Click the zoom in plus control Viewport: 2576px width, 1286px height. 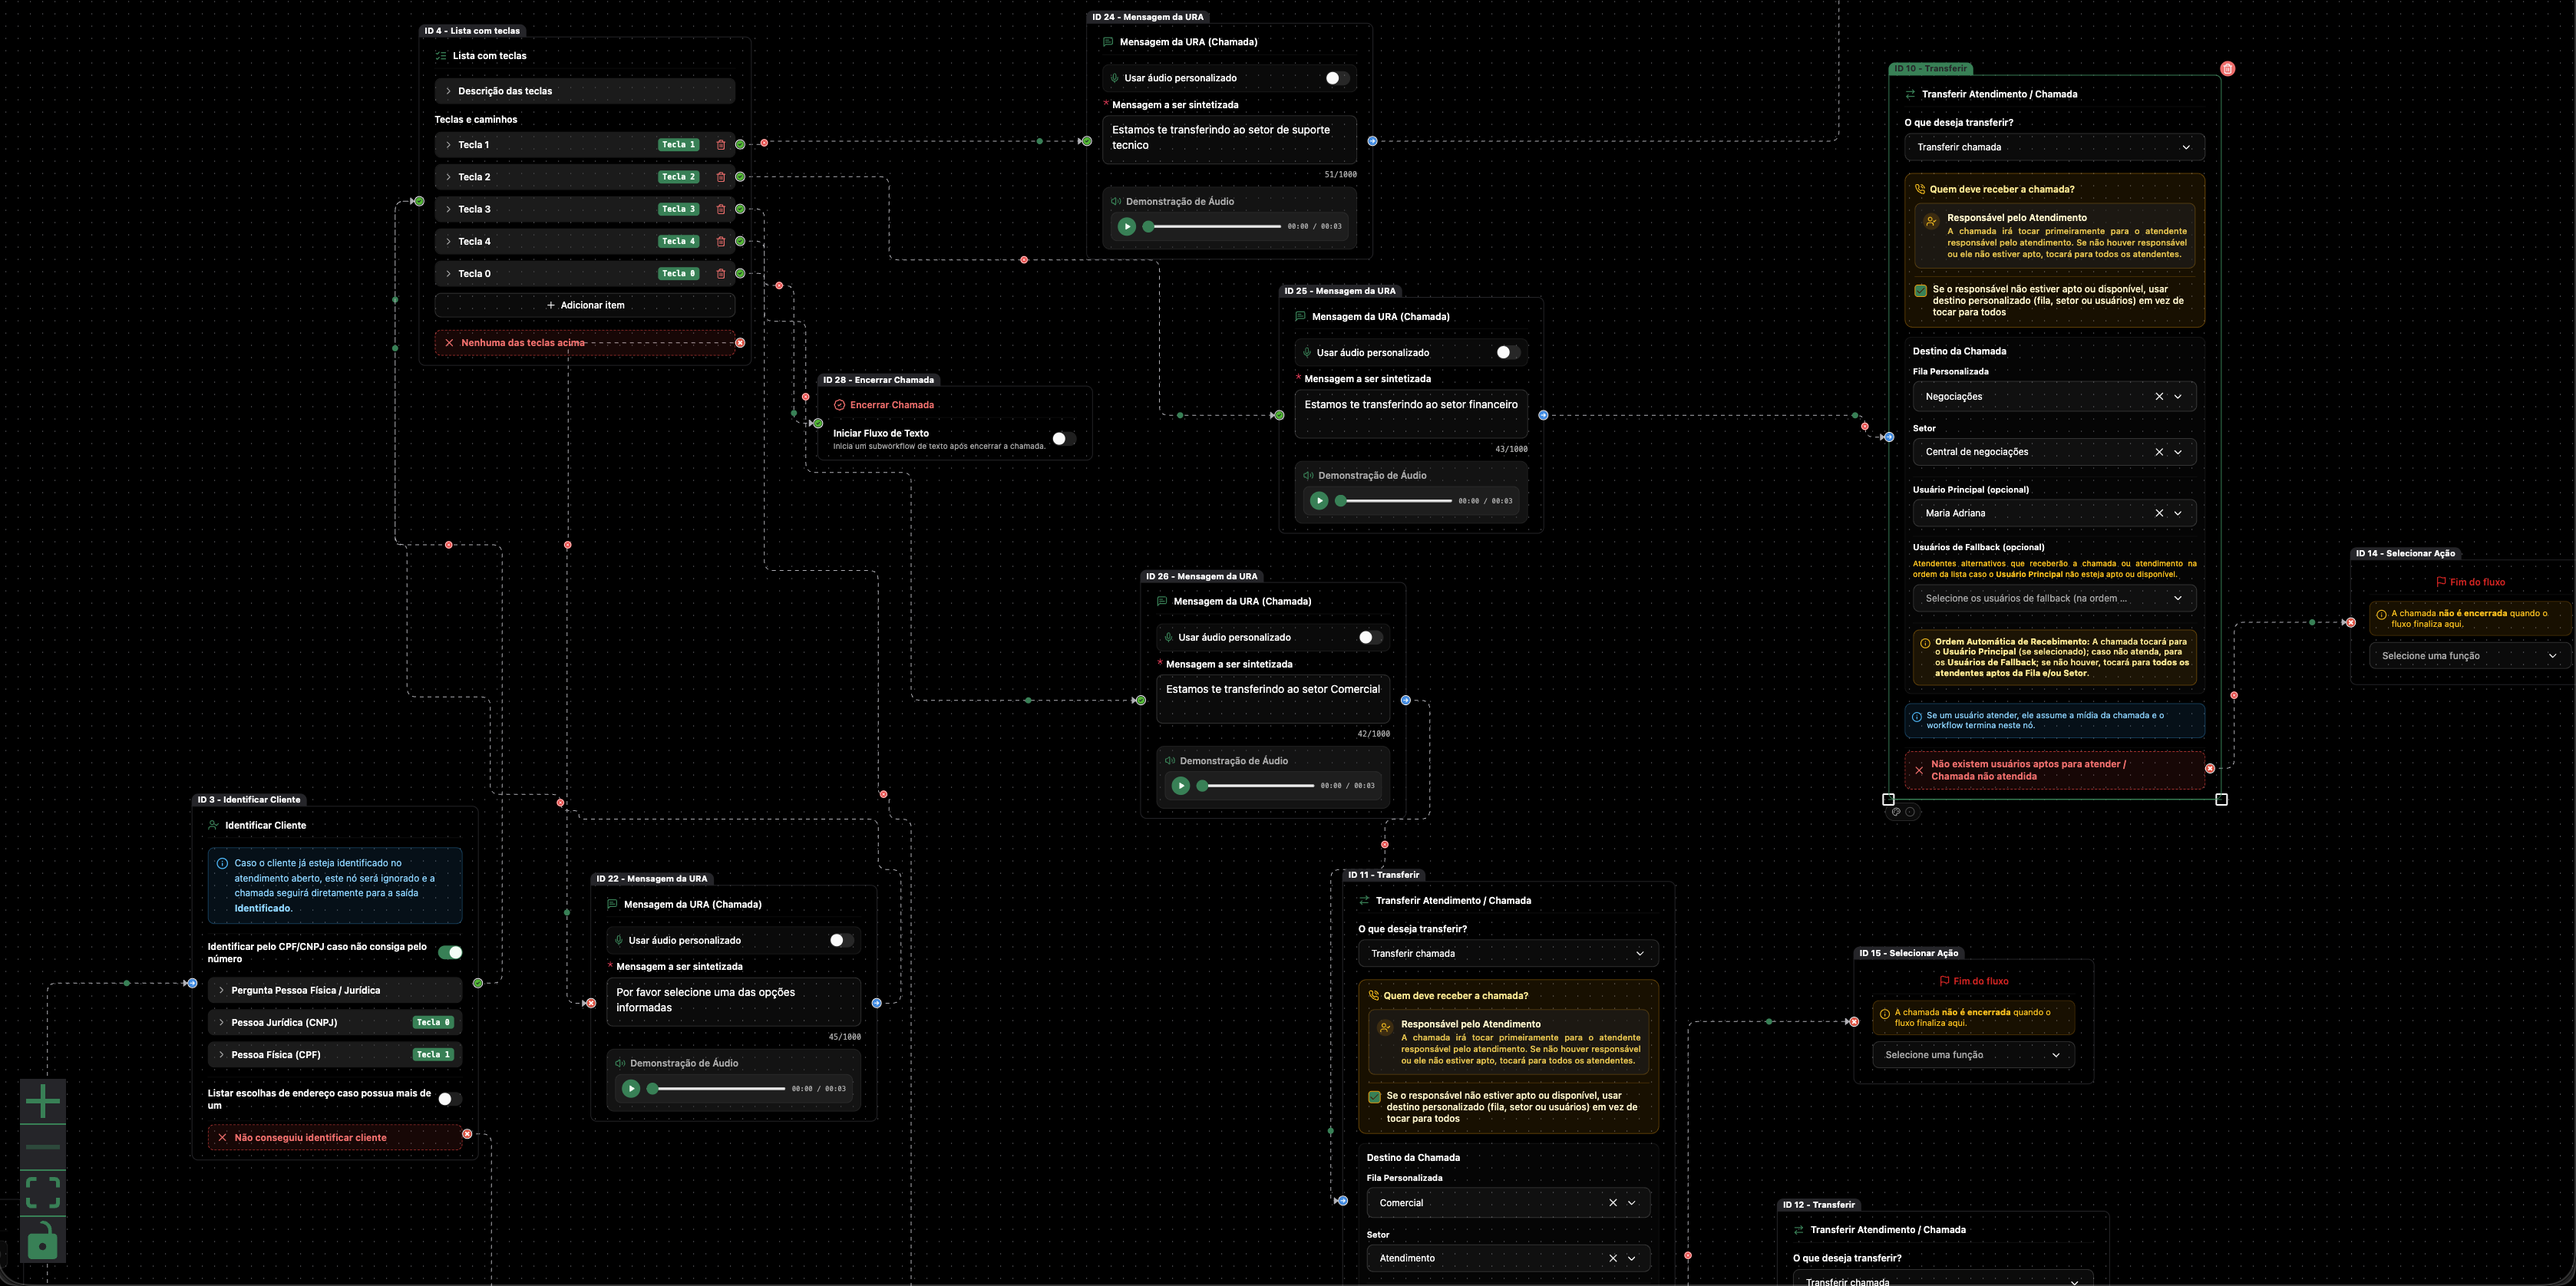(43, 1102)
